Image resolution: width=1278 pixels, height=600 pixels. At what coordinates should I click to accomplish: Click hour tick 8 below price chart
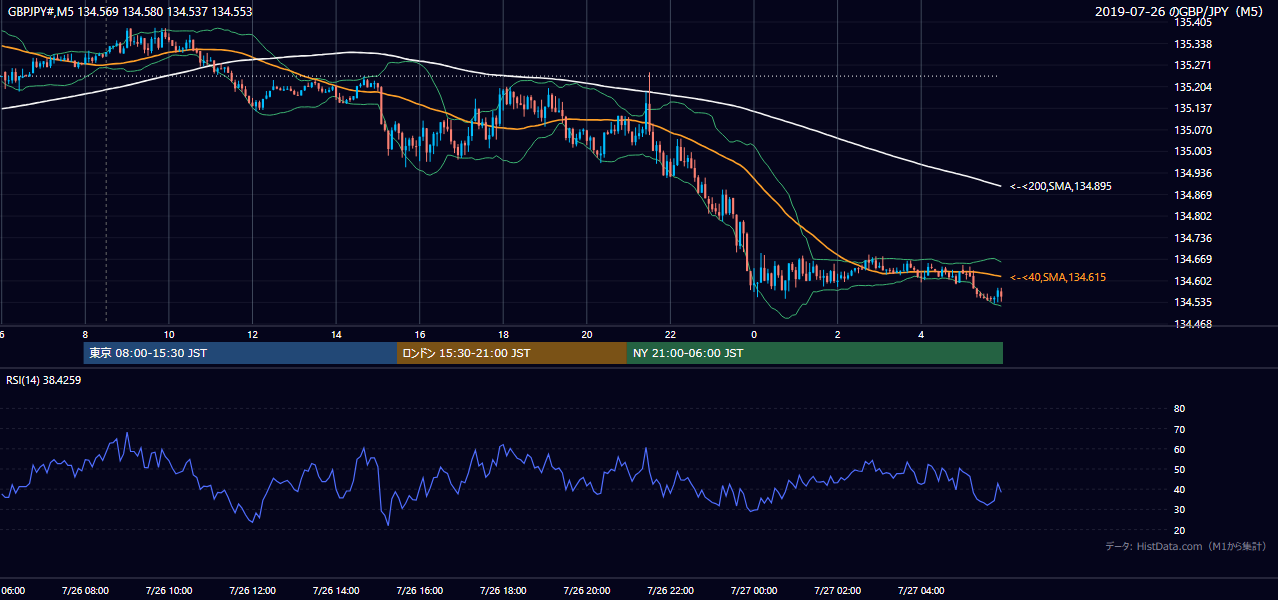click(85, 335)
